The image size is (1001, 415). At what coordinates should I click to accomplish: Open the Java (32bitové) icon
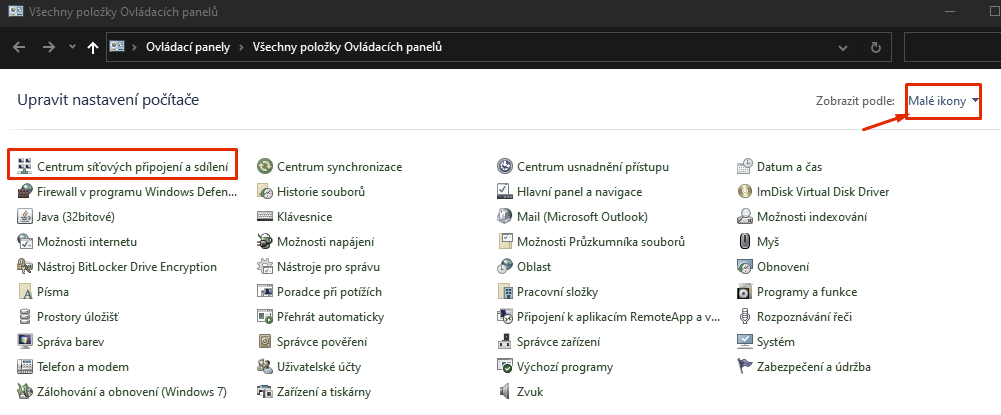pyautogui.click(x=25, y=217)
